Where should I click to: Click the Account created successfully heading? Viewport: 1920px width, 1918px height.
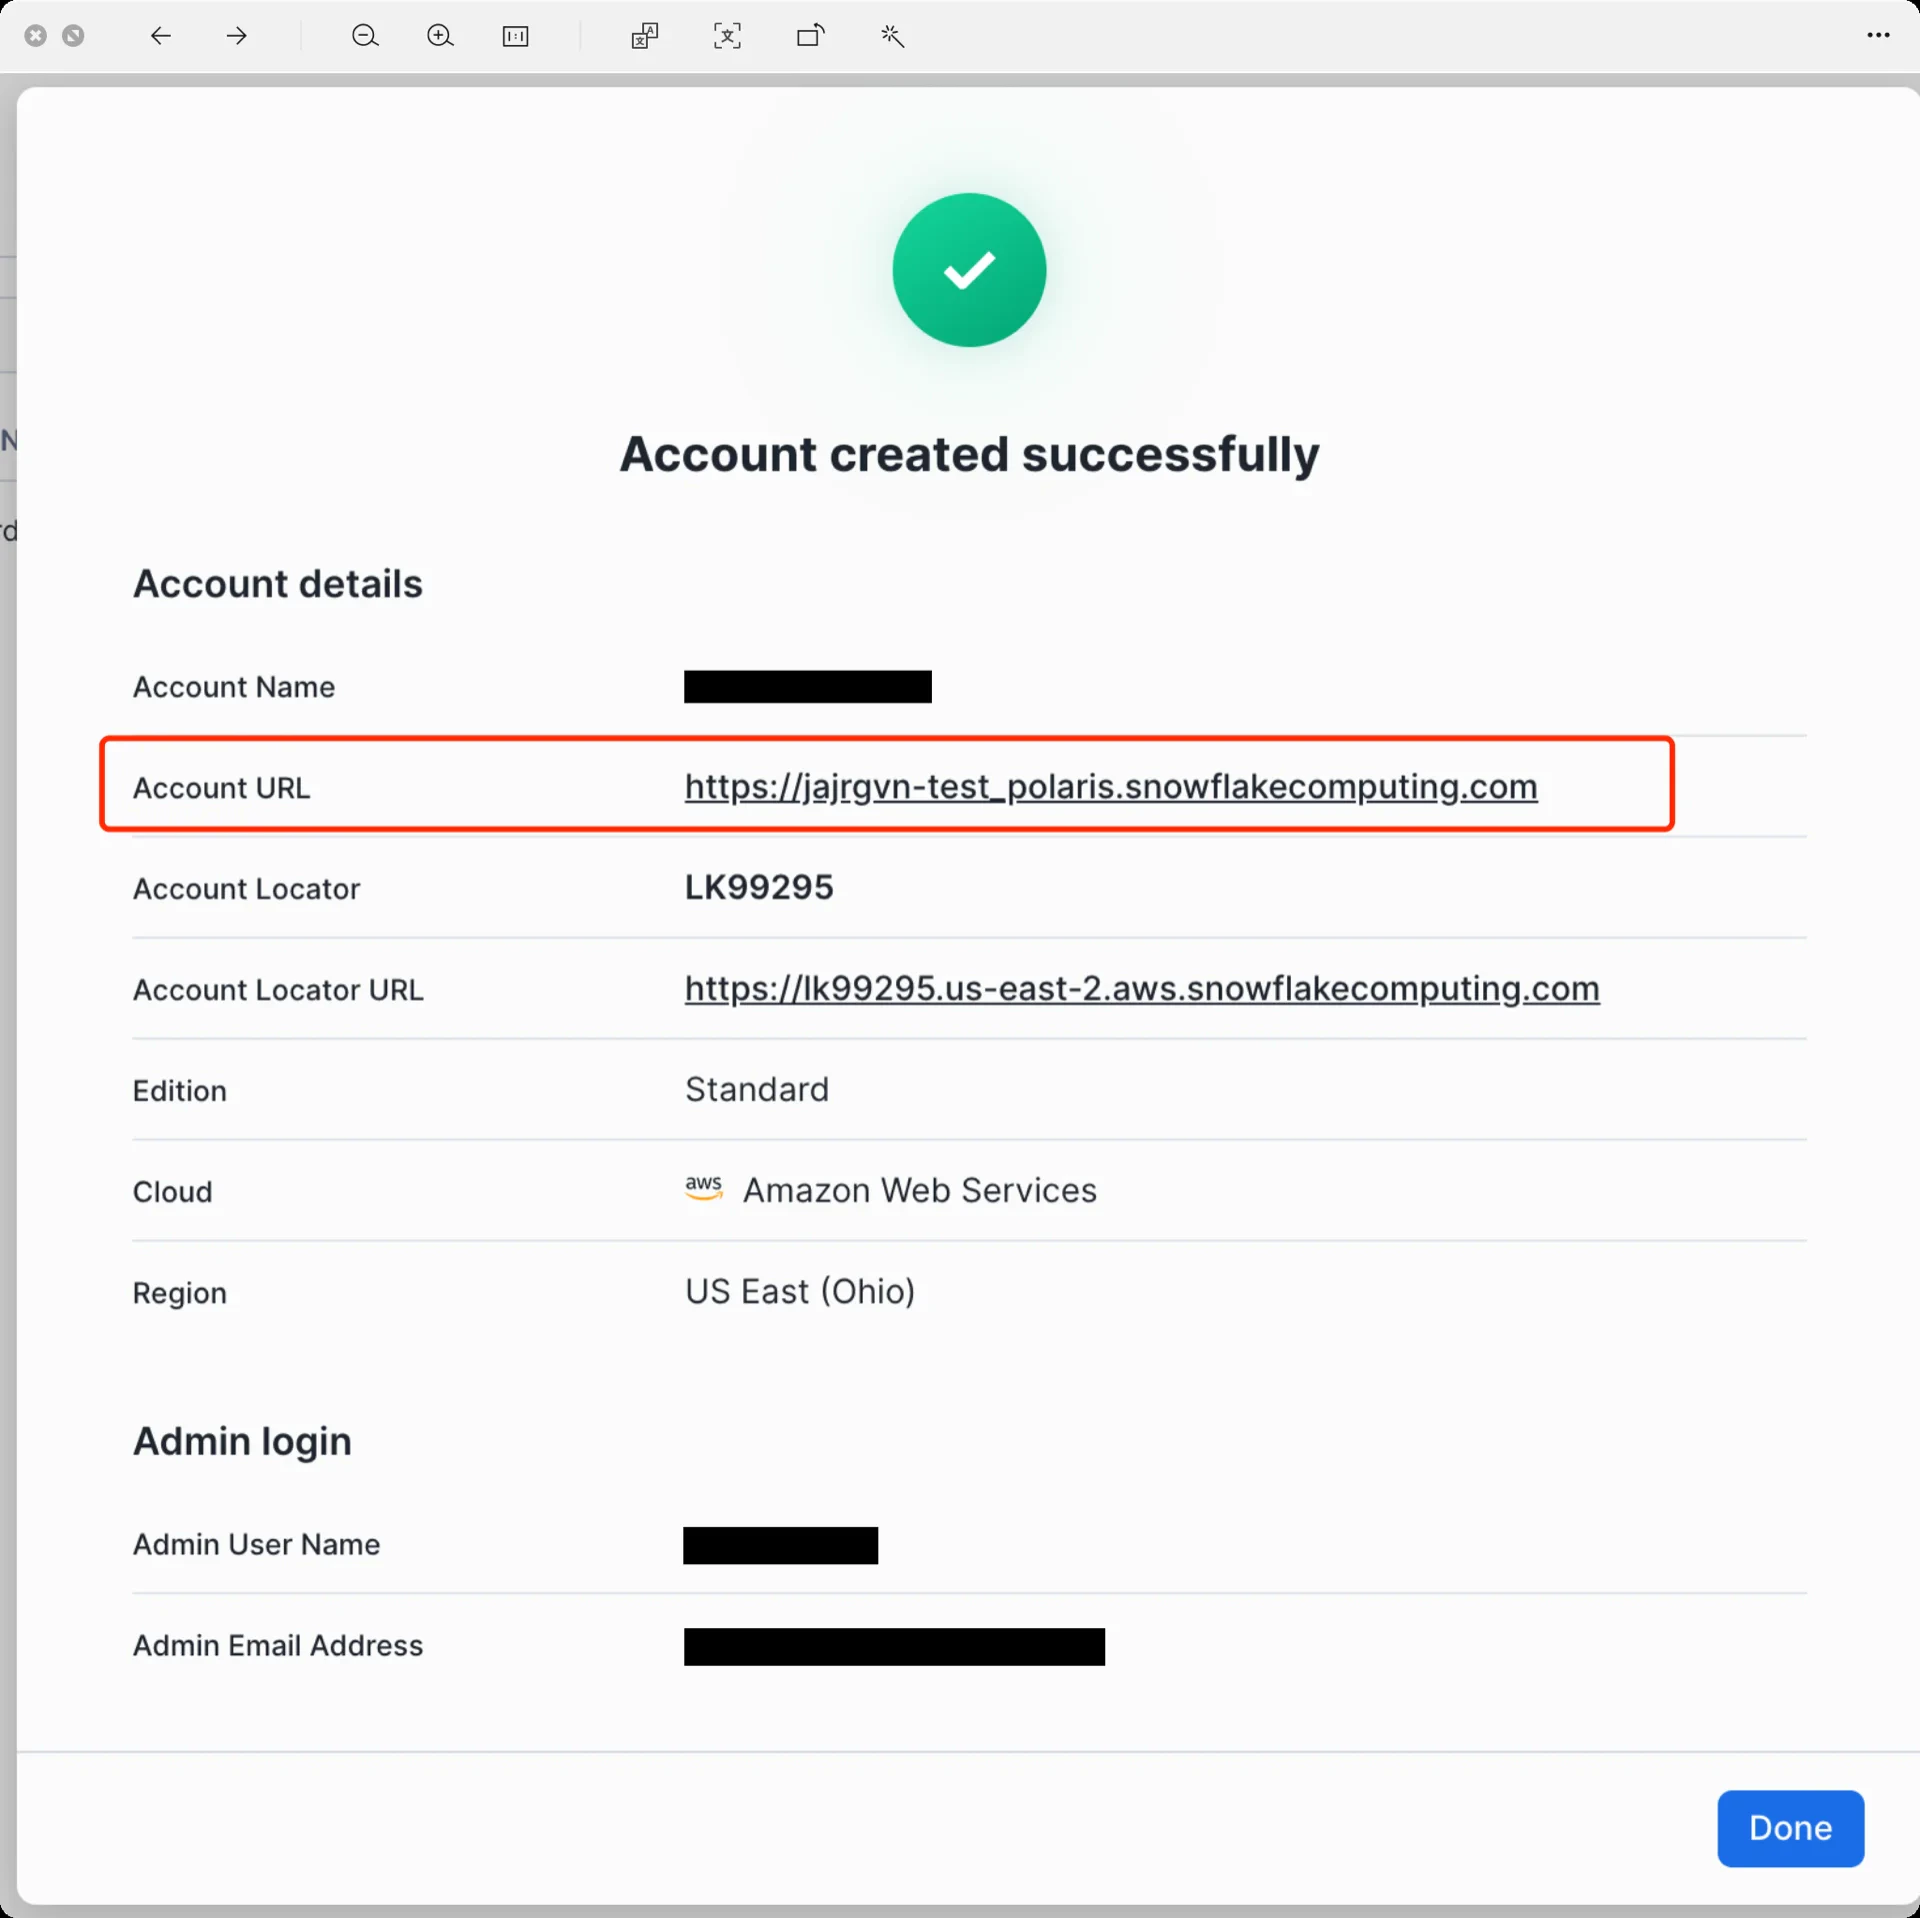pyautogui.click(x=969, y=455)
